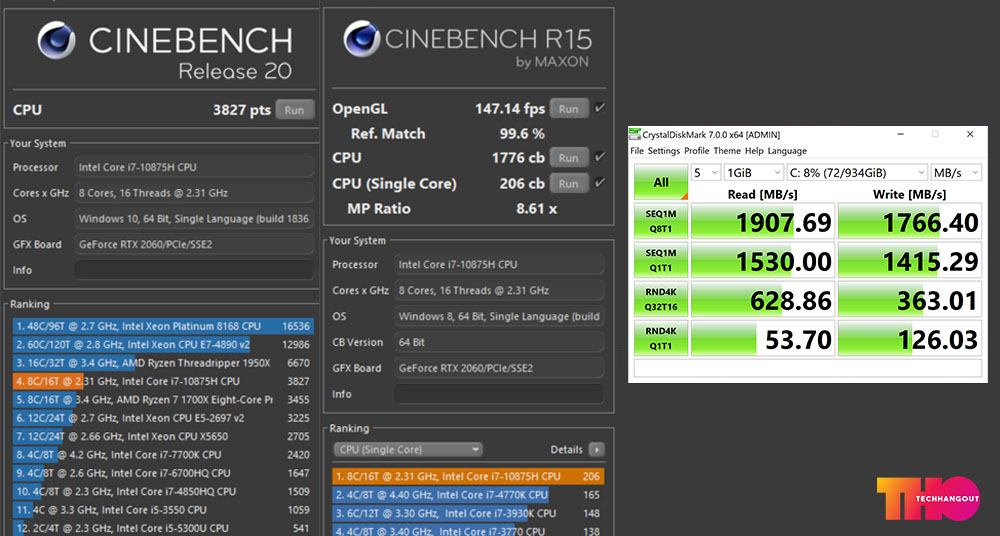Click the Info field in Cinebench R20
Image resolution: width=1000 pixels, height=536 pixels.
(x=194, y=270)
